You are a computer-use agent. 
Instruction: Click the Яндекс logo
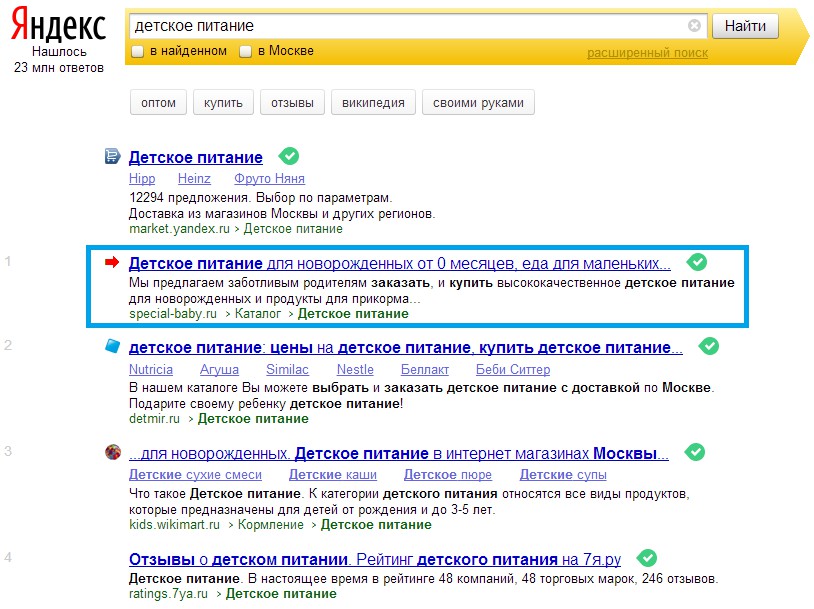pyautogui.click(x=58, y=24)
